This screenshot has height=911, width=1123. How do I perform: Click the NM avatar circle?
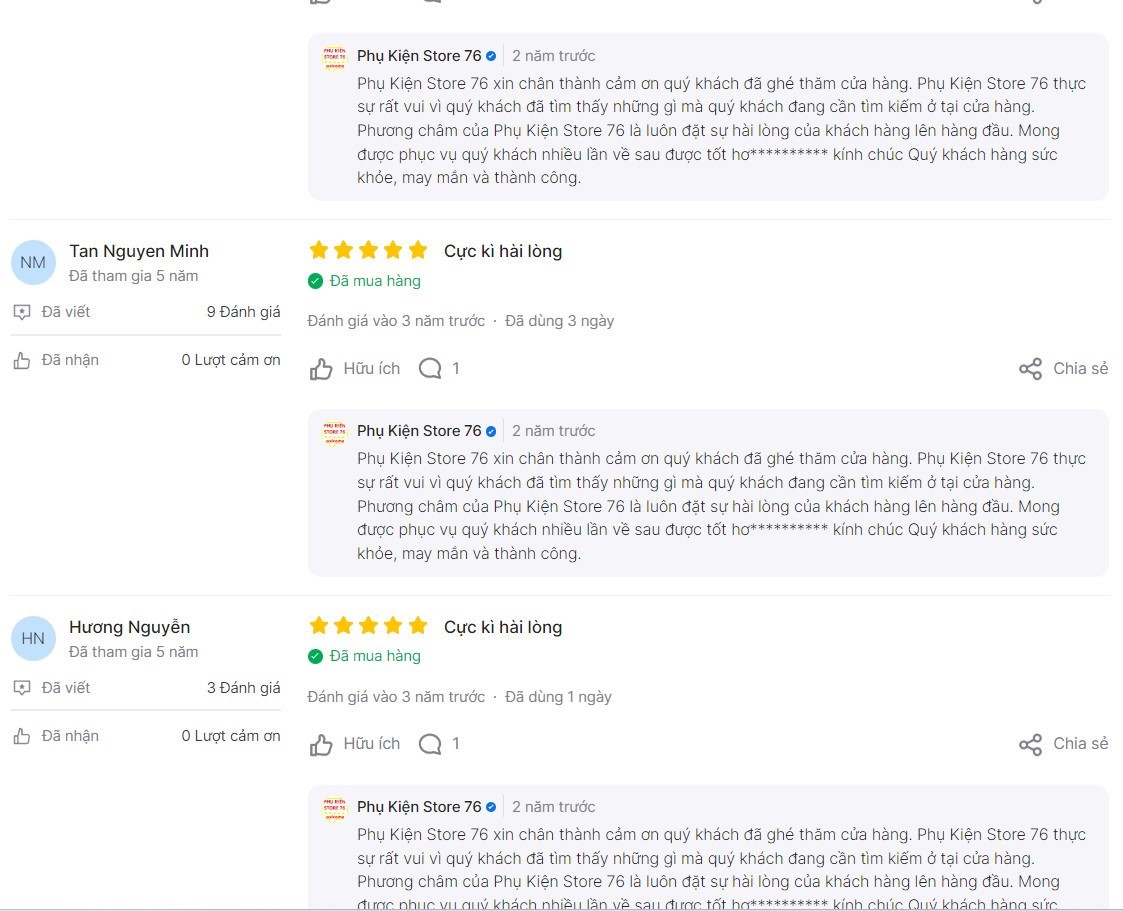[33, 263]
